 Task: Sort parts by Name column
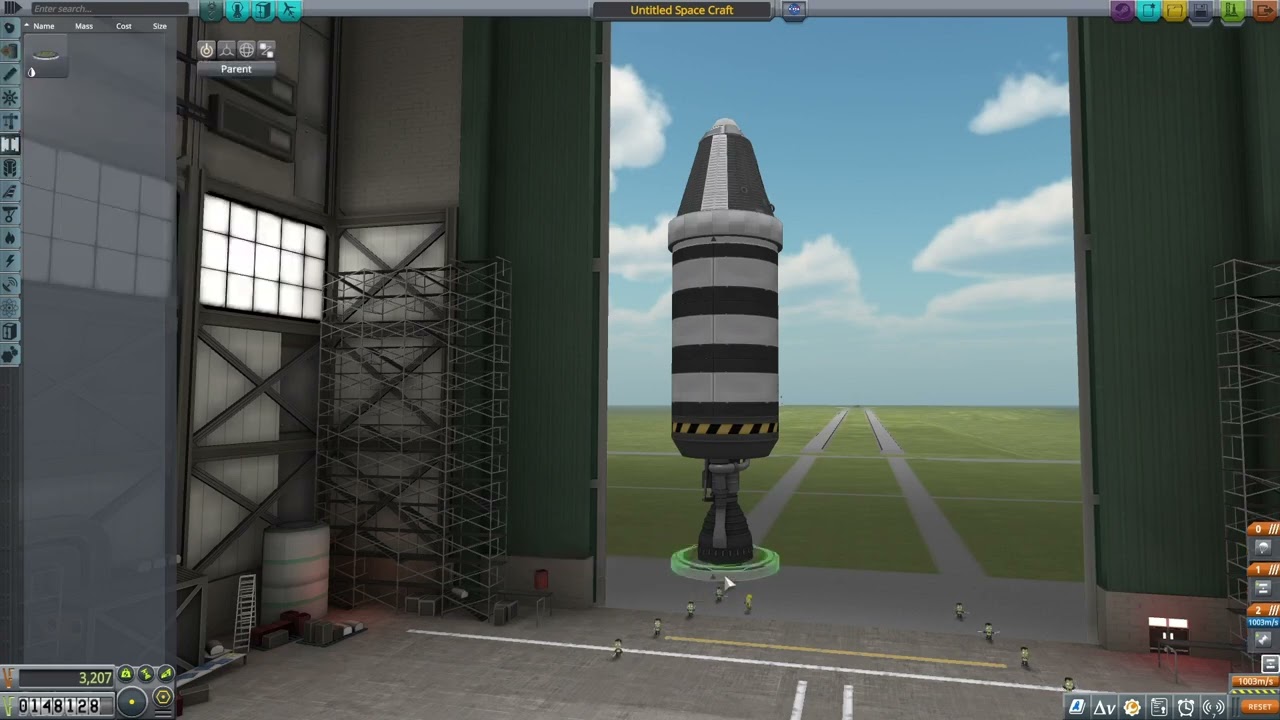[44, 26]
